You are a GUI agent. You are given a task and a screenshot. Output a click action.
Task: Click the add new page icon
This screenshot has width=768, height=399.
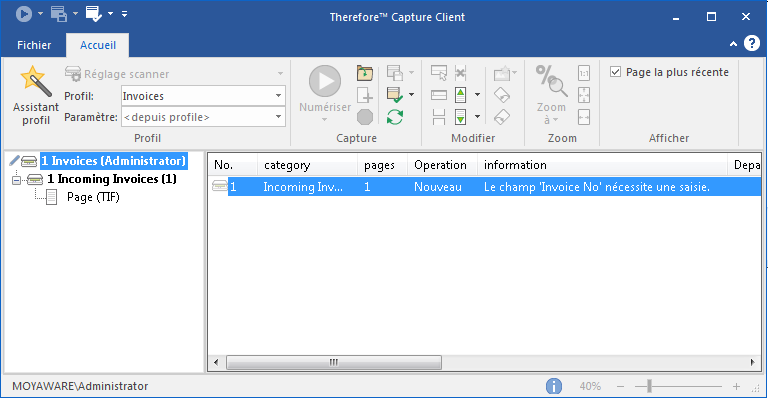[x=364, y=95]
